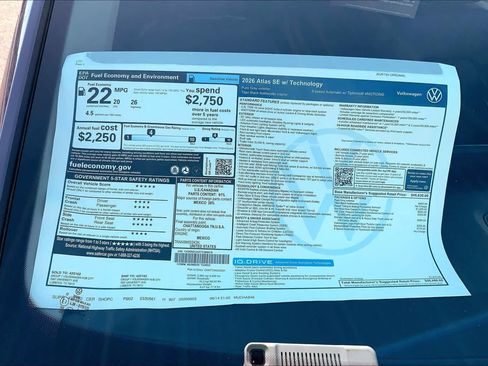The height and width of the screenshot is (366, 488).
Task: Click the QR code beside fueleconomy.gov
Action: [223, 167]
